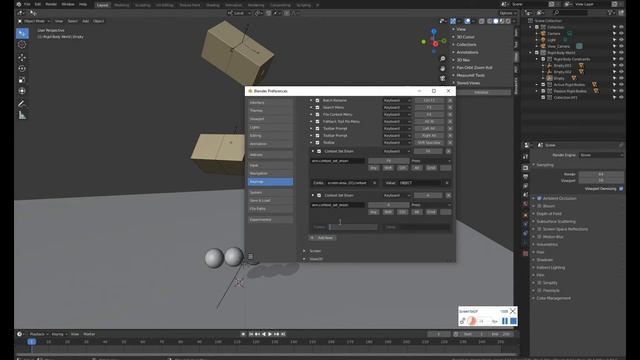Click the blue Z axis on navigation gizmo
Screen dimensions: 640x360
[434, 31]
